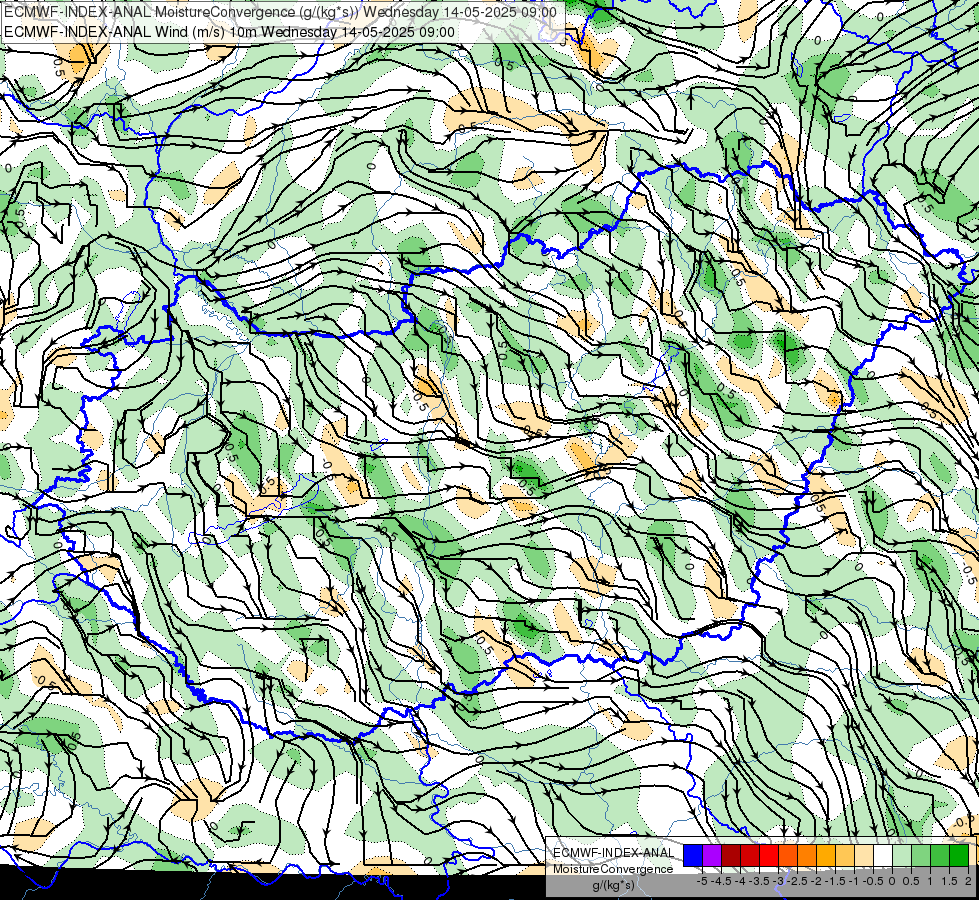Click the bright red legend swatch left of -3

click(x=769, y=855)
